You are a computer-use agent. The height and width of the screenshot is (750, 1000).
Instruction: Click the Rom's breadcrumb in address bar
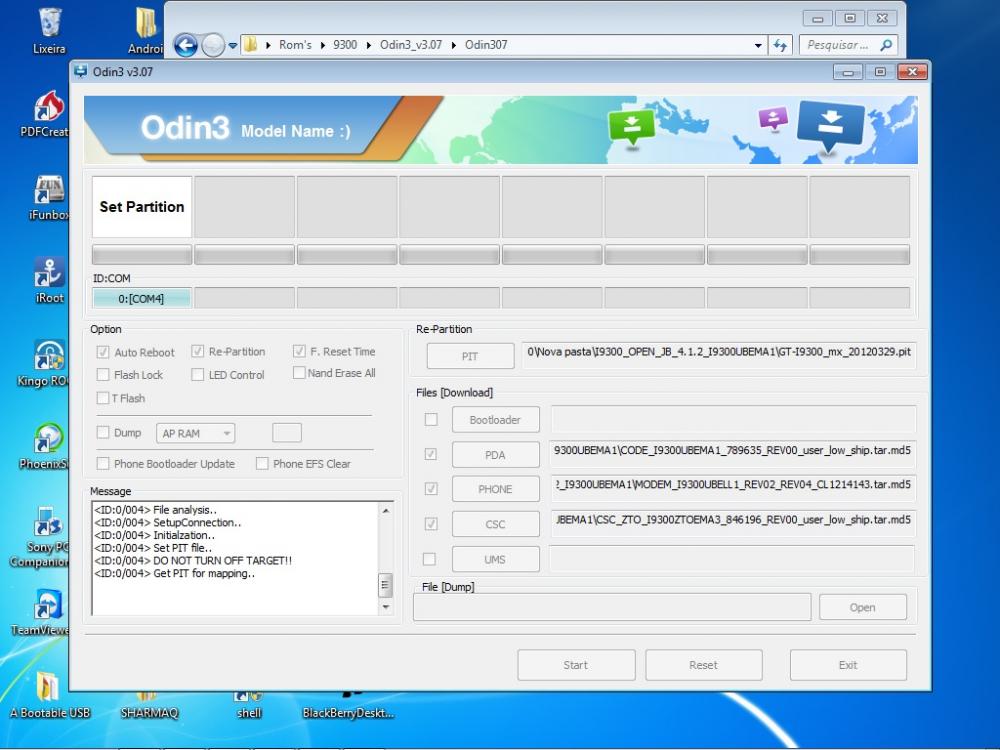[x=295, y=45]
